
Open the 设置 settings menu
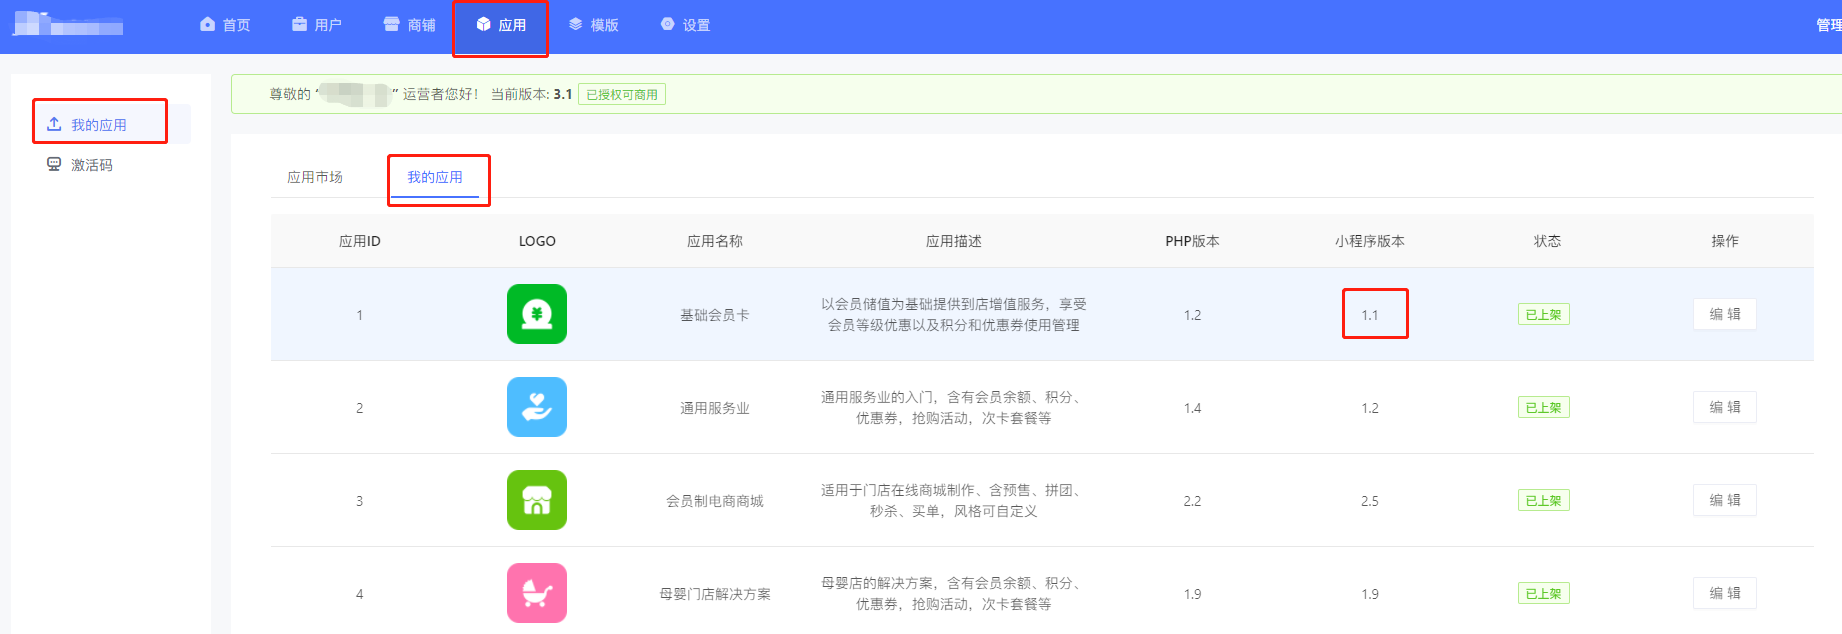pos(686,25)
